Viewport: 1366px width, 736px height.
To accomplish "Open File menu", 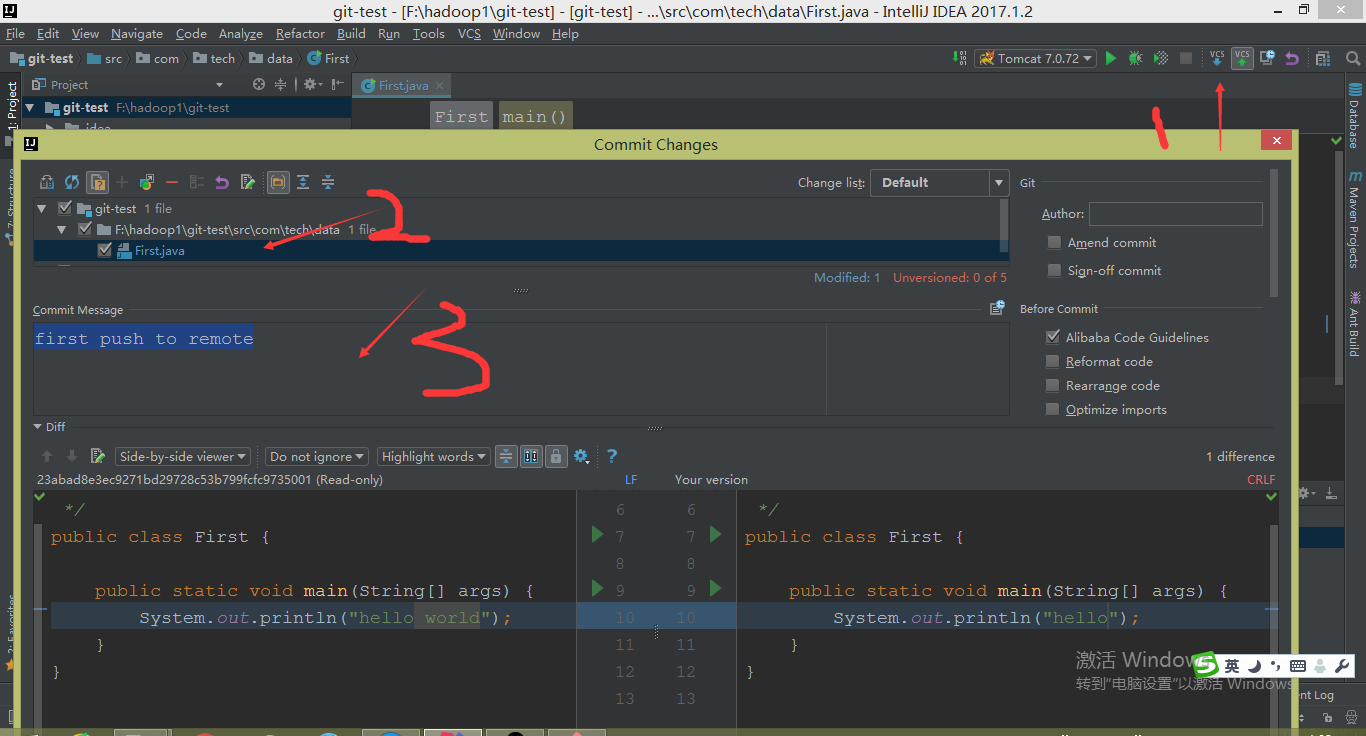I will point(15,34).
